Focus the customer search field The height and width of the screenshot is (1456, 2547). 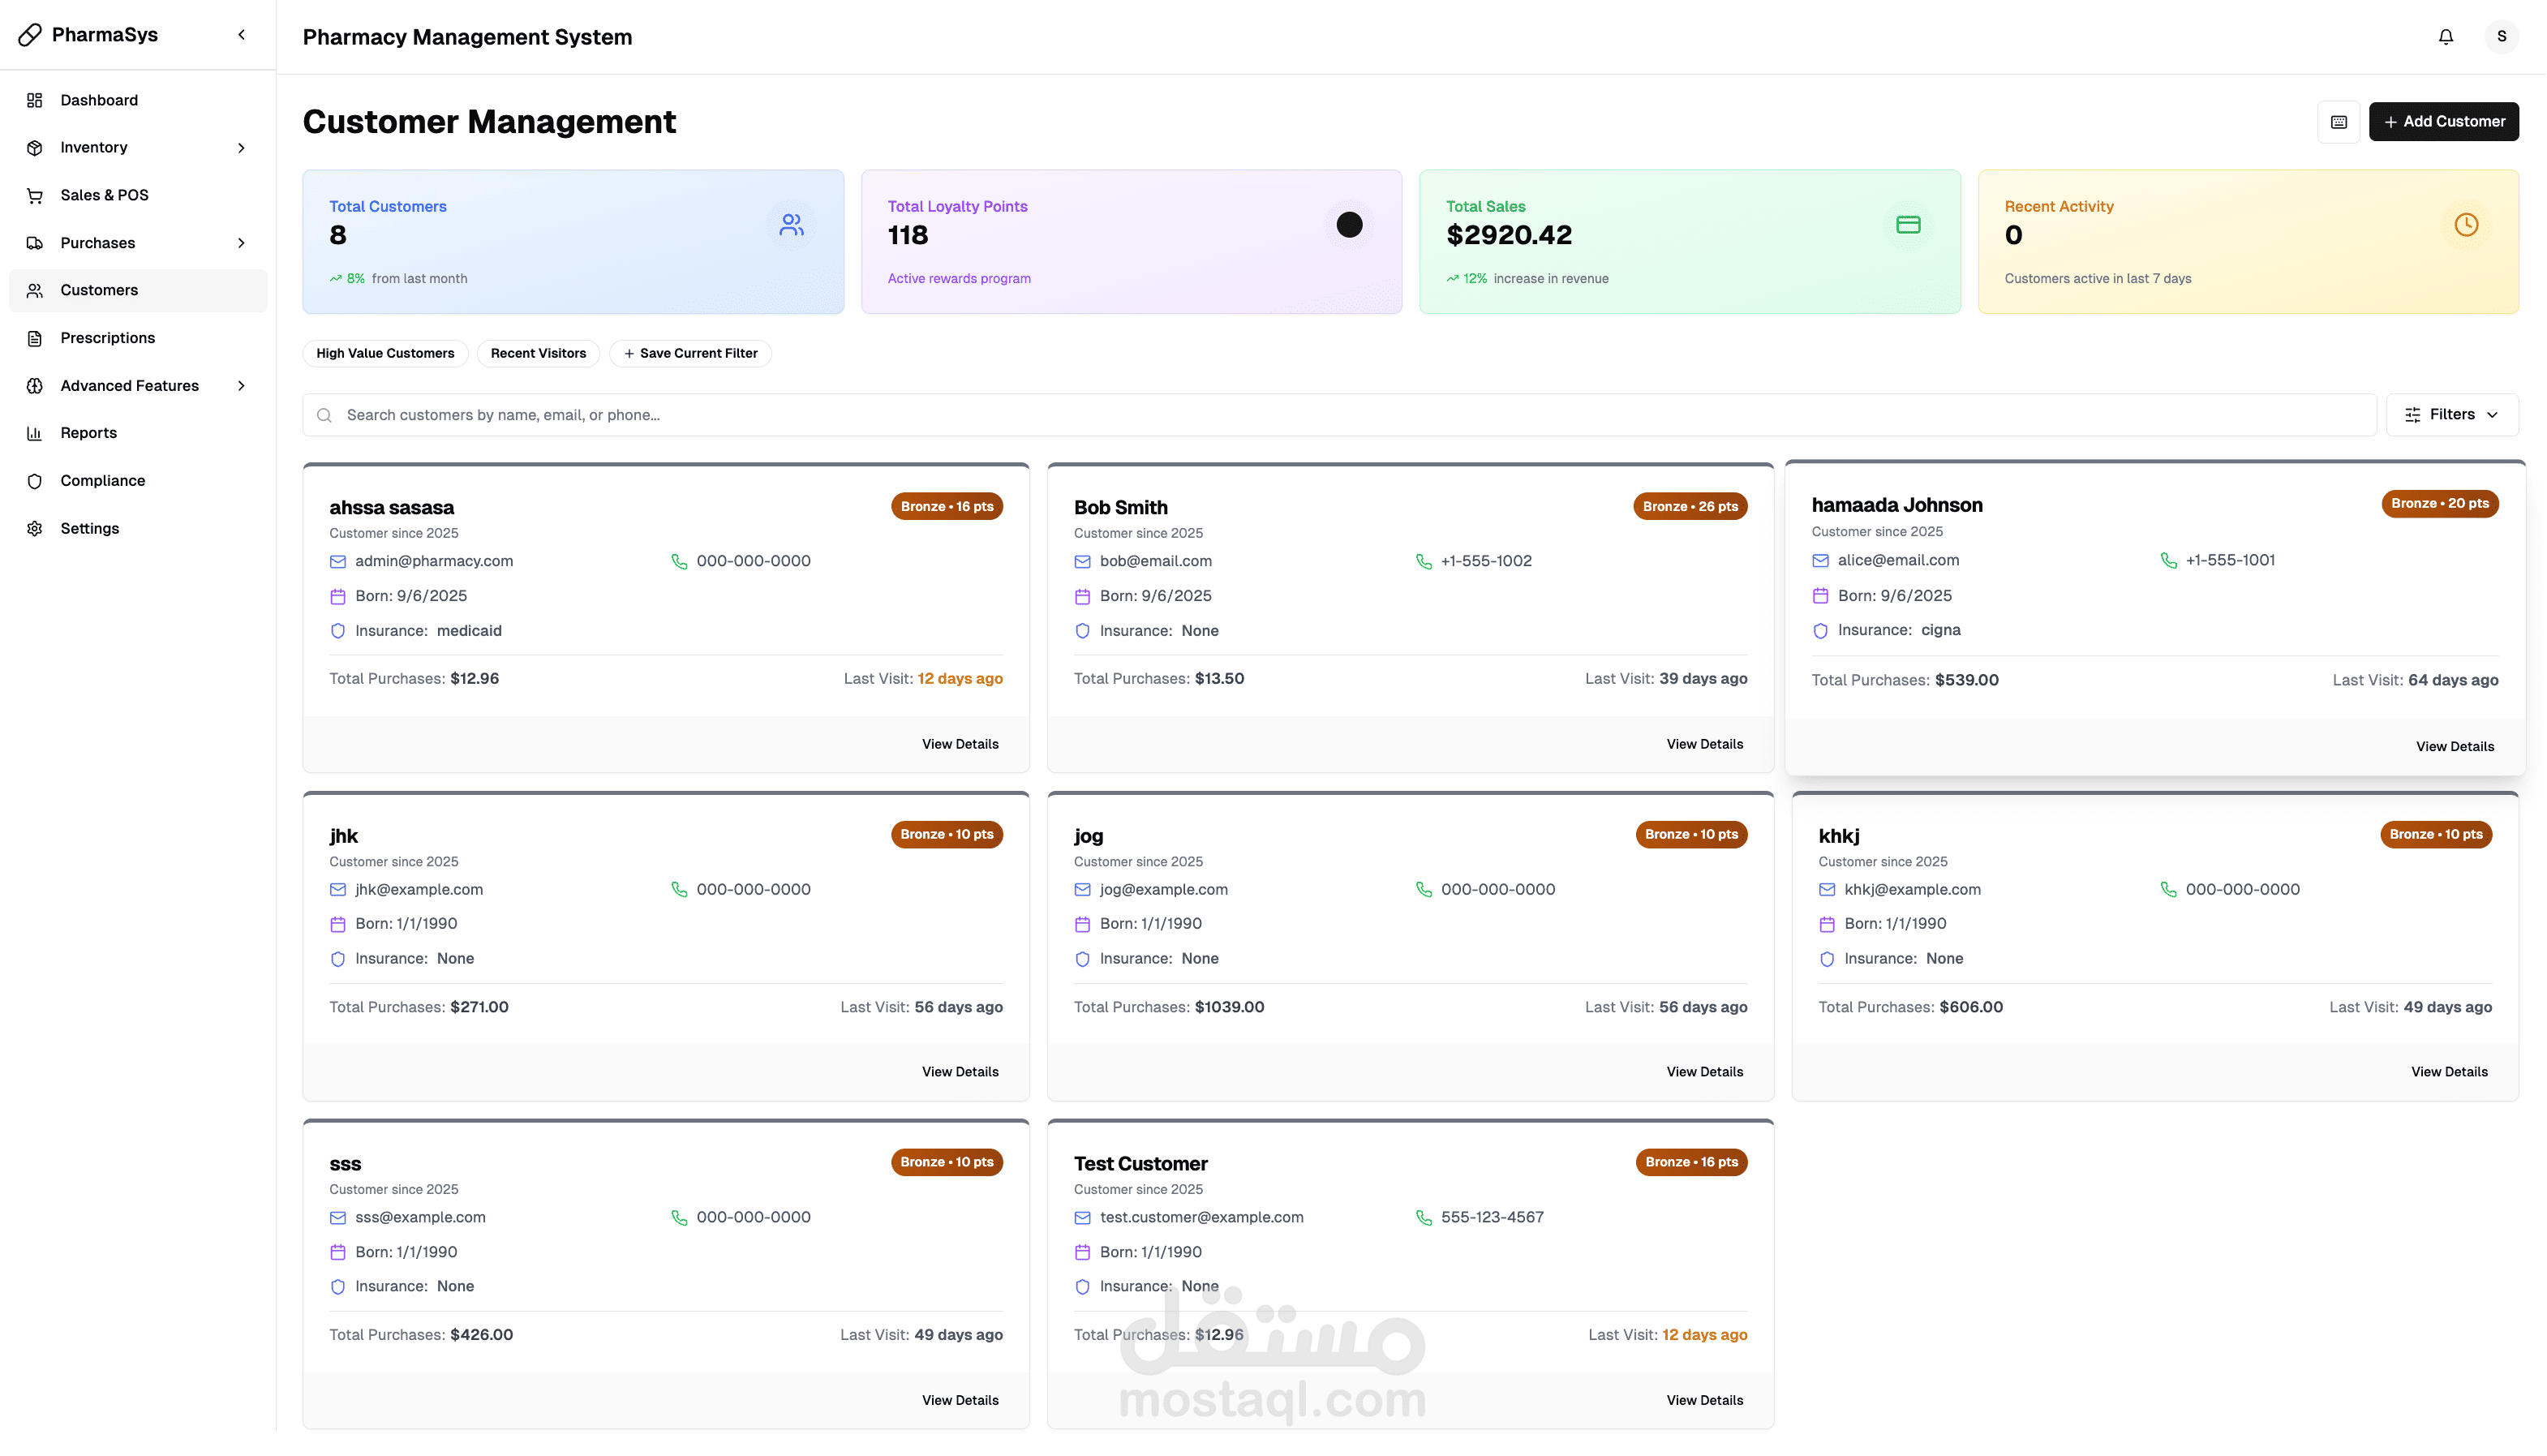pyautogui.click(x=1339, y=415)
